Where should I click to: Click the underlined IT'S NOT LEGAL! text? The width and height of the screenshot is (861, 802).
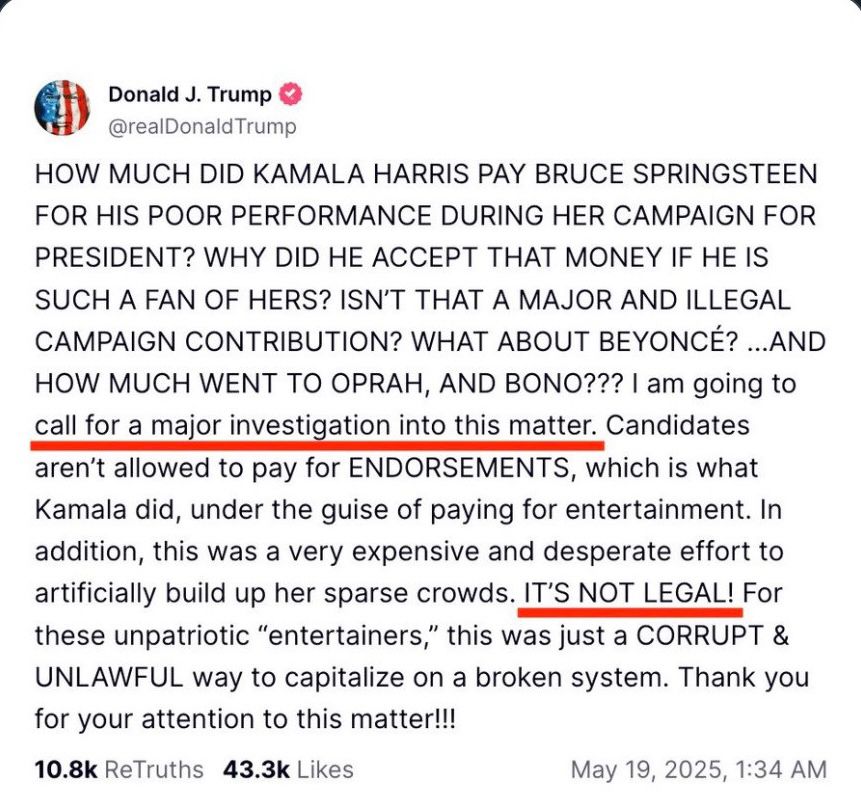click(x=630, y=594)
